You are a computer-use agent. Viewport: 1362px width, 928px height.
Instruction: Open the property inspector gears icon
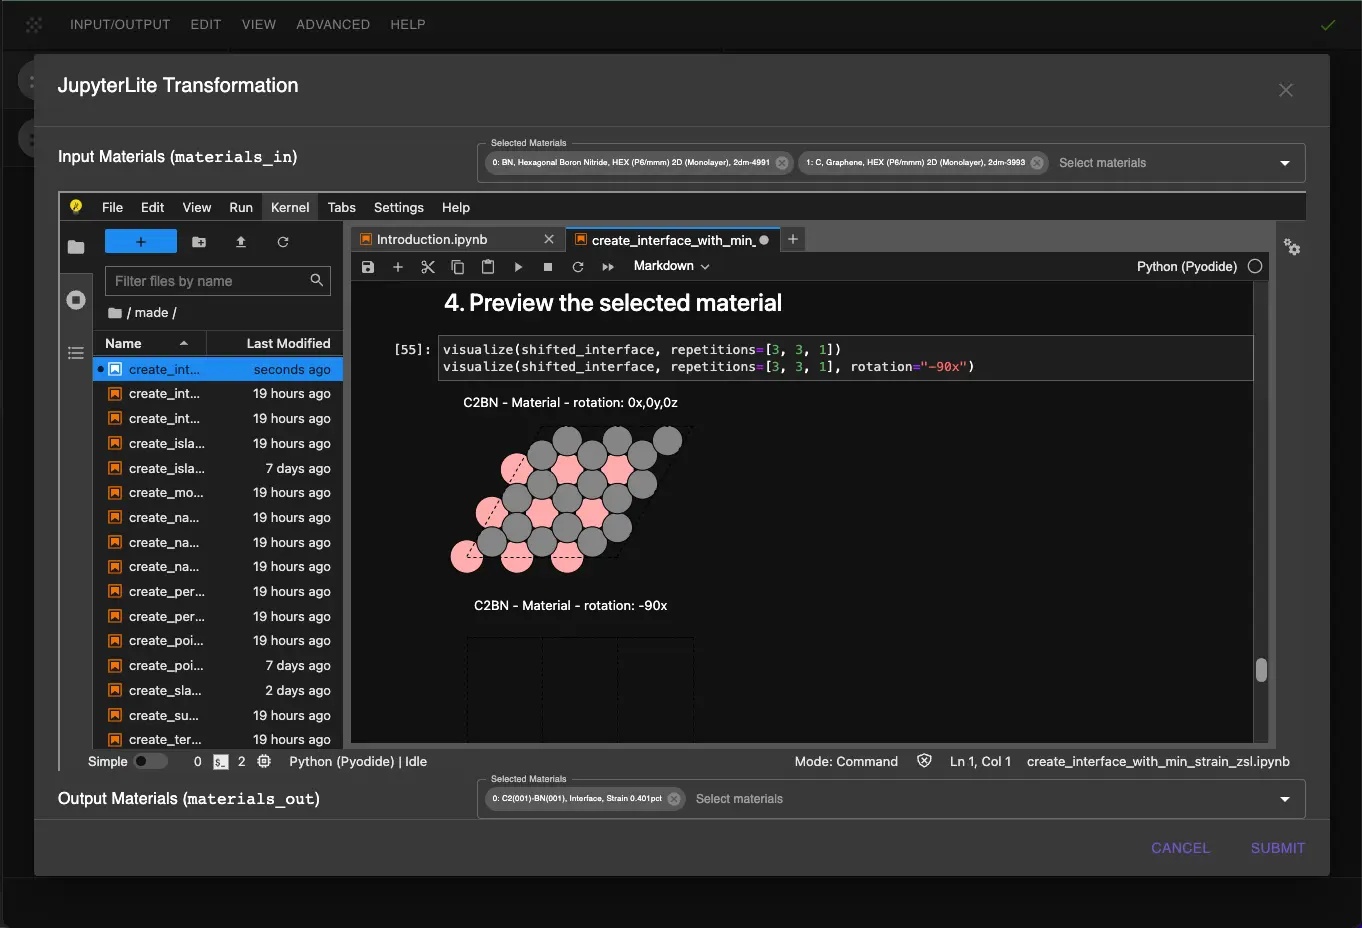(1292, 247)
